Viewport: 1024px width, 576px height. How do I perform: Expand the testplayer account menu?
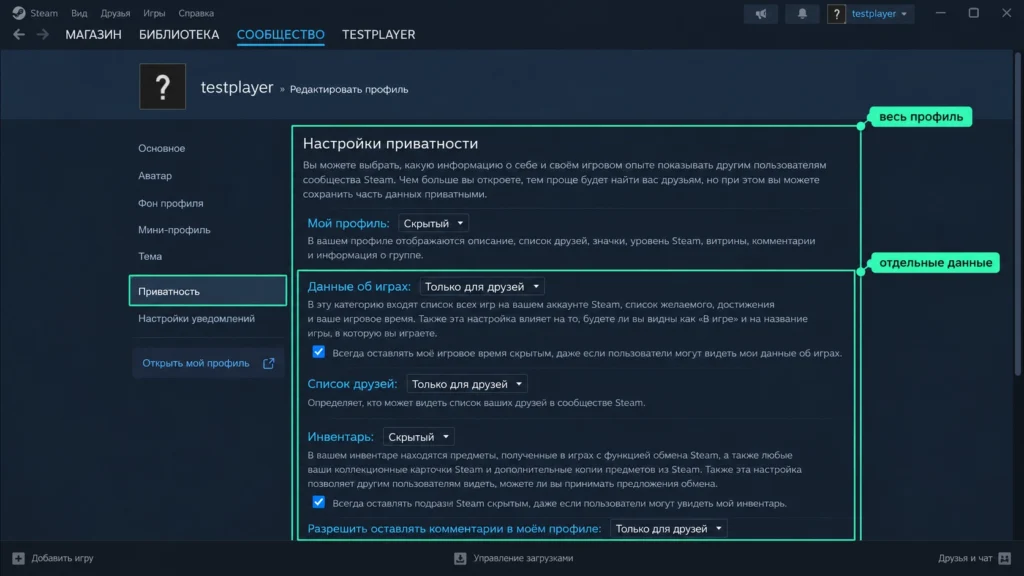click(x=879, y=14)
